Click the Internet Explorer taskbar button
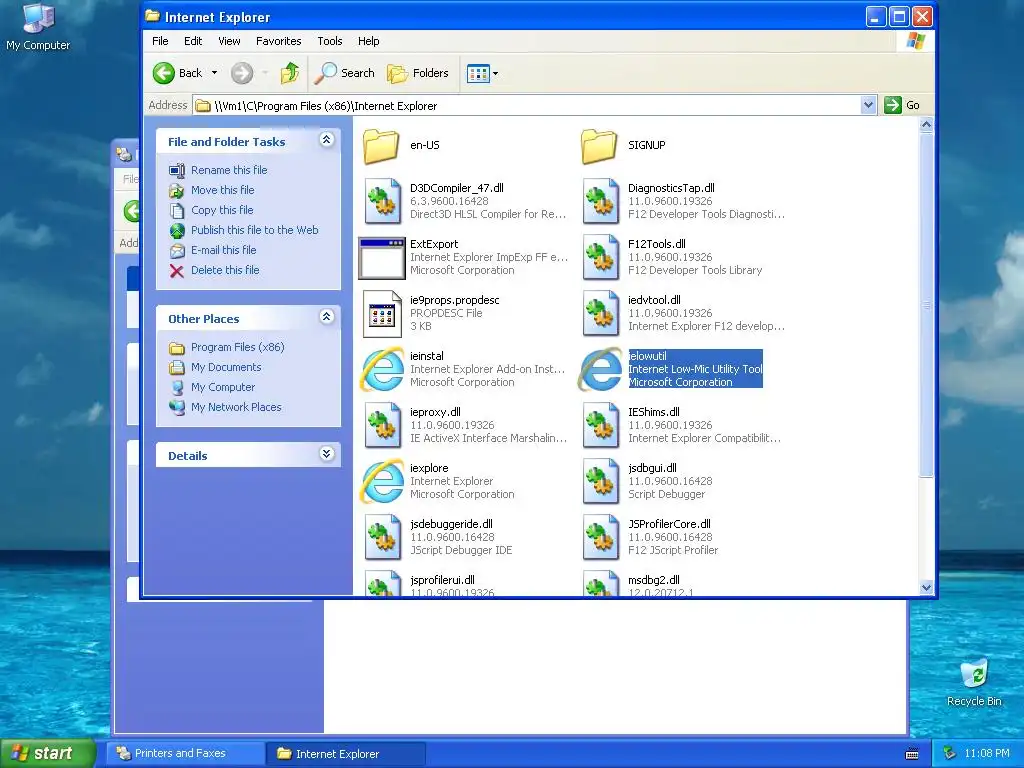Image resolution: width=1024 pixels, height=768 pixels. pos(346,754)
